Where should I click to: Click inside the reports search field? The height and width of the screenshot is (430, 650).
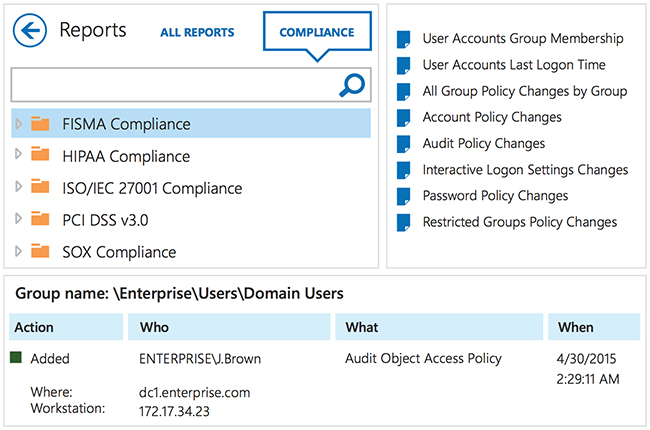(170, 85)
